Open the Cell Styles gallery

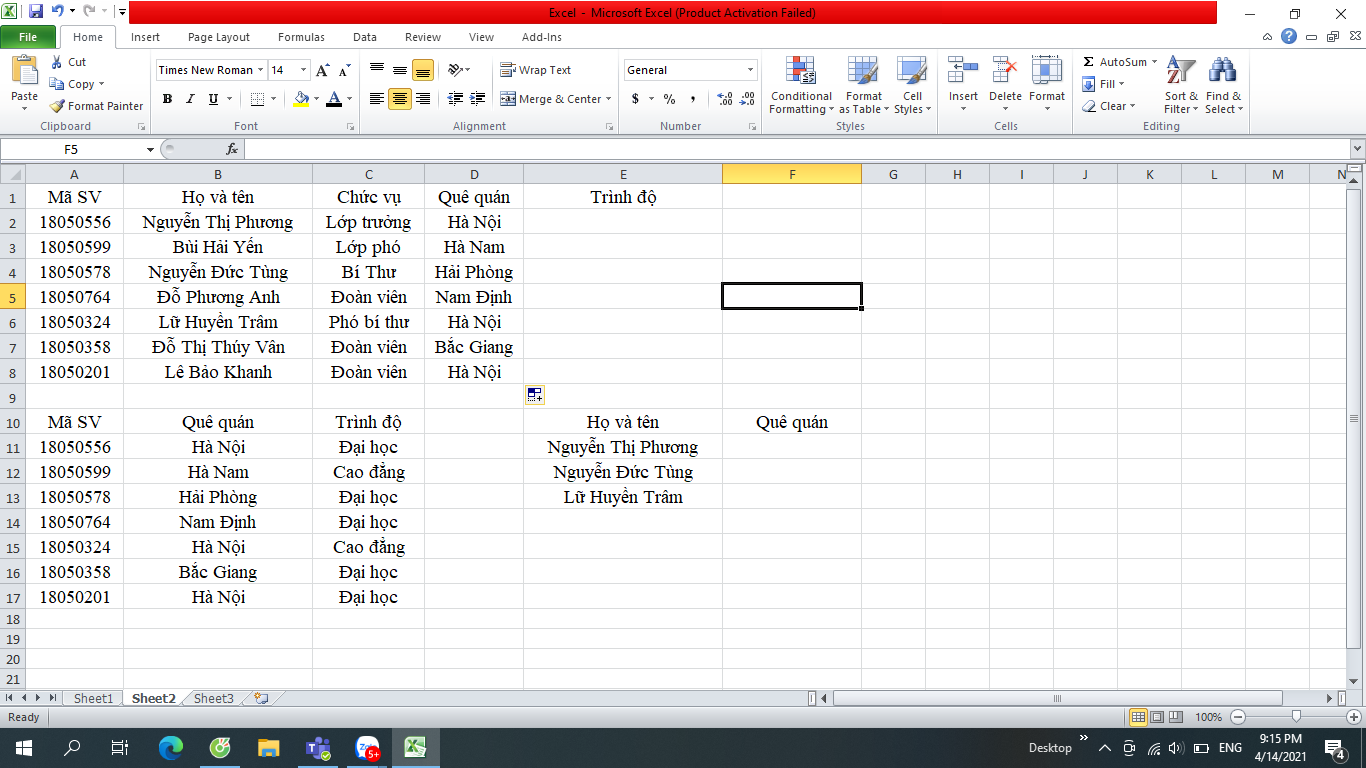click(911, 86)
